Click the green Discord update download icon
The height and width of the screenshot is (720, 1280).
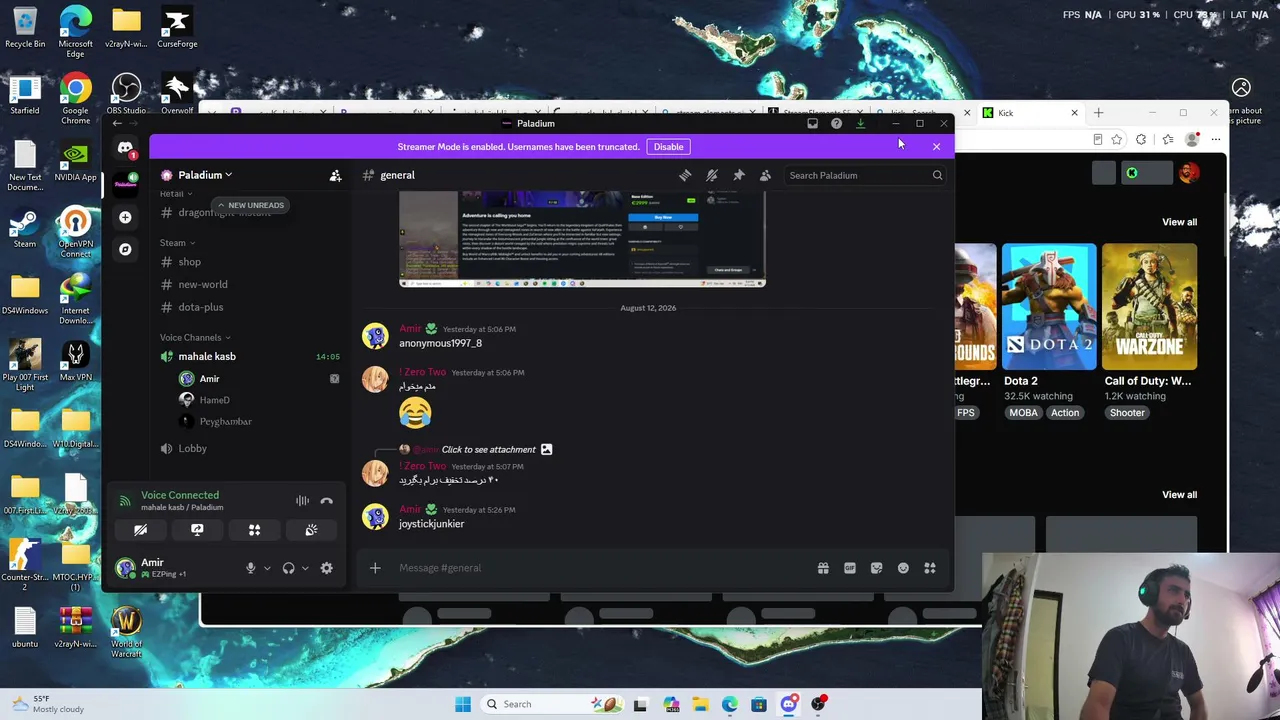click(860, 124)
